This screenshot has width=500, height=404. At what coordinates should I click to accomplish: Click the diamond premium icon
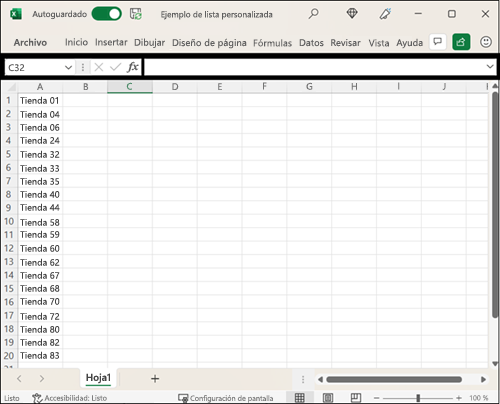[352, 14]
